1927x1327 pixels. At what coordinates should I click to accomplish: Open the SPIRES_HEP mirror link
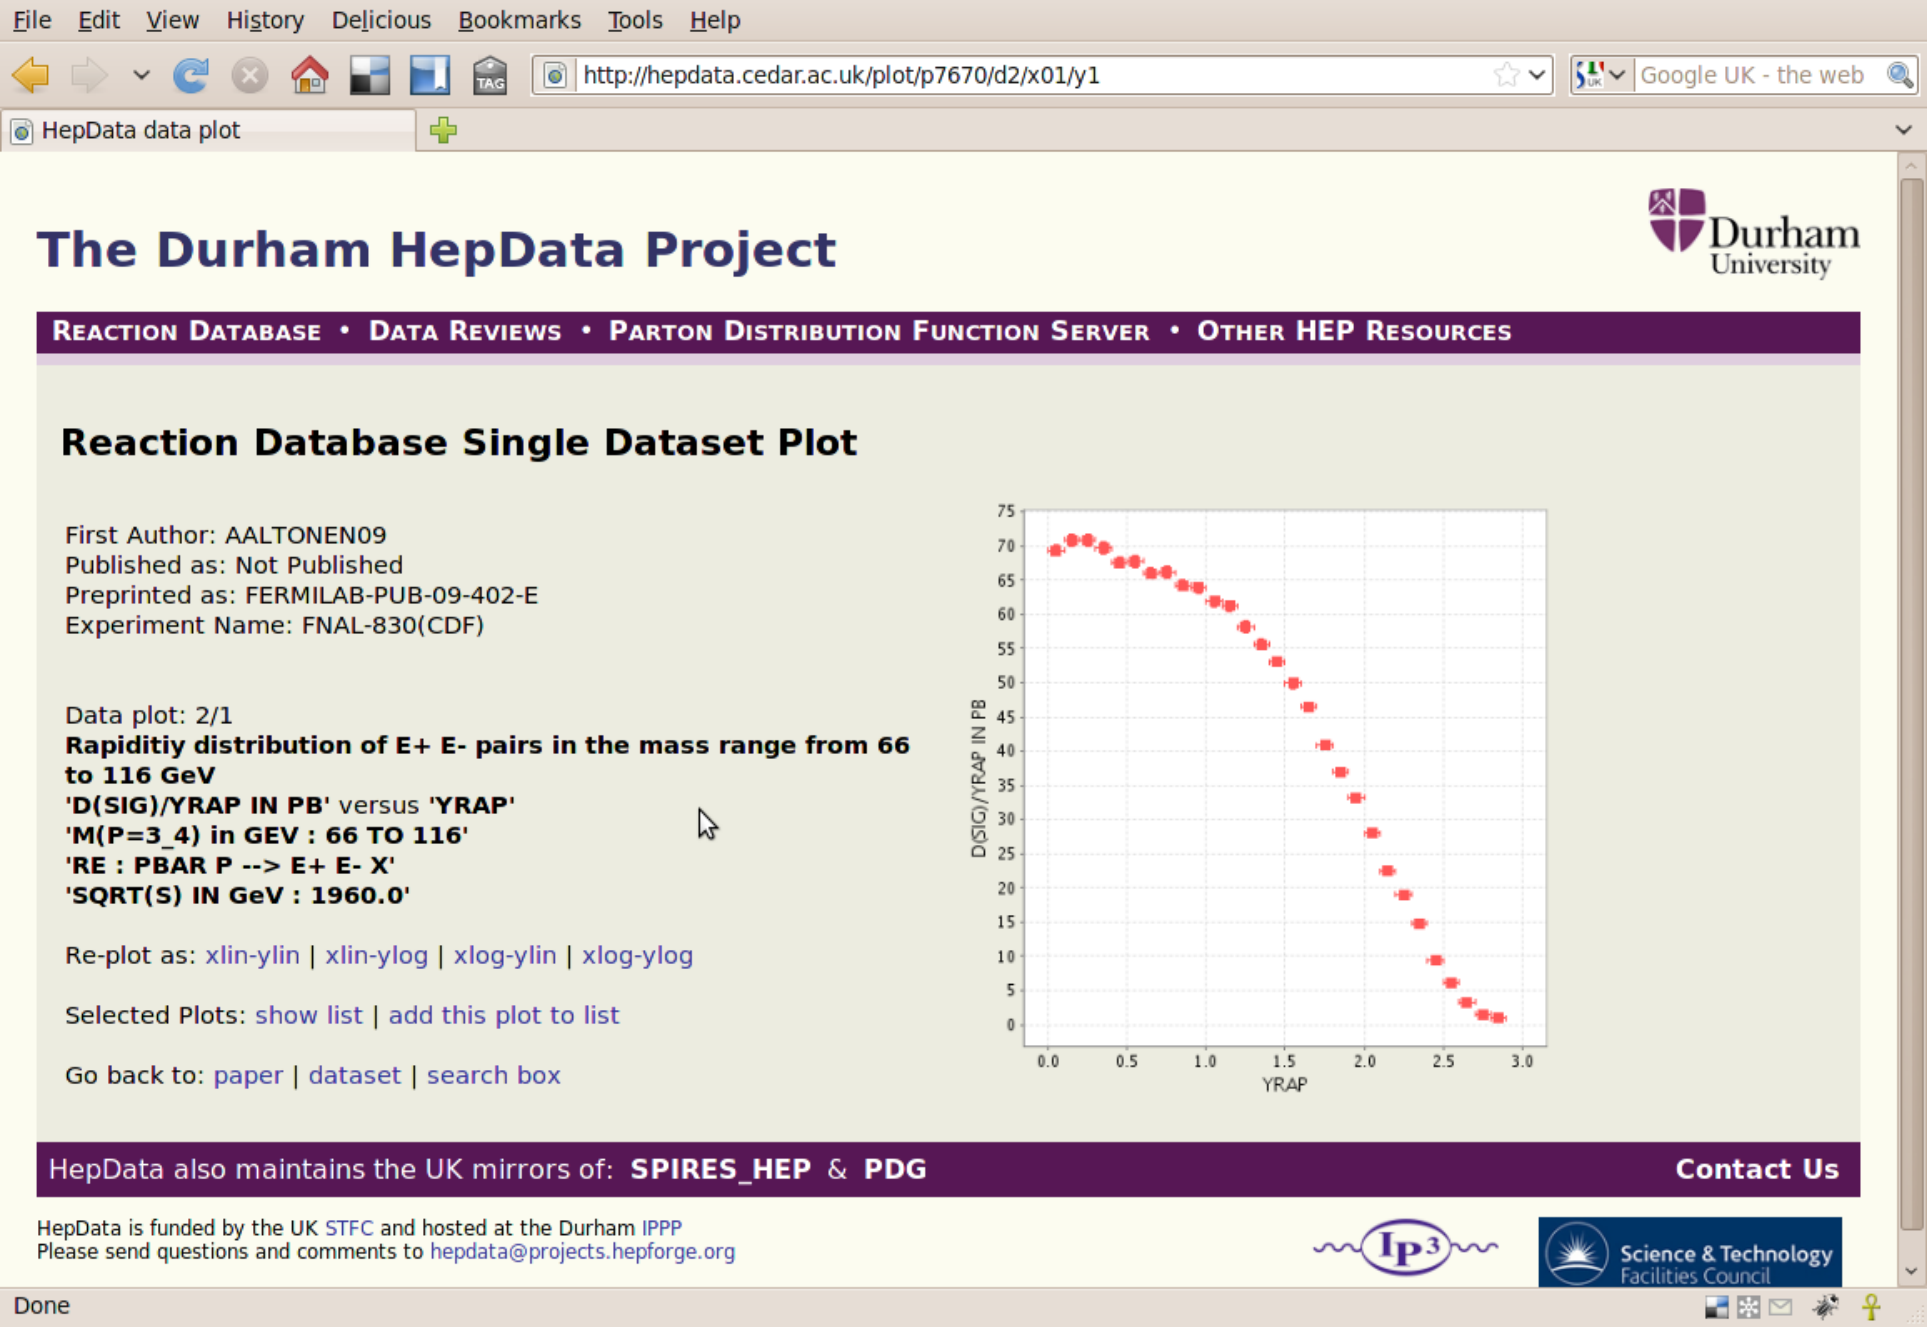(720, 1169)
